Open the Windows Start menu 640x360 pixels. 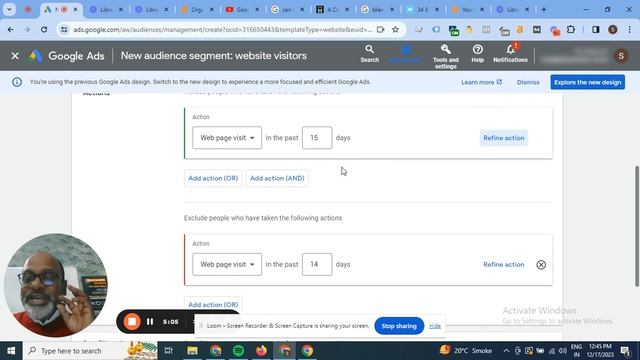11,351
